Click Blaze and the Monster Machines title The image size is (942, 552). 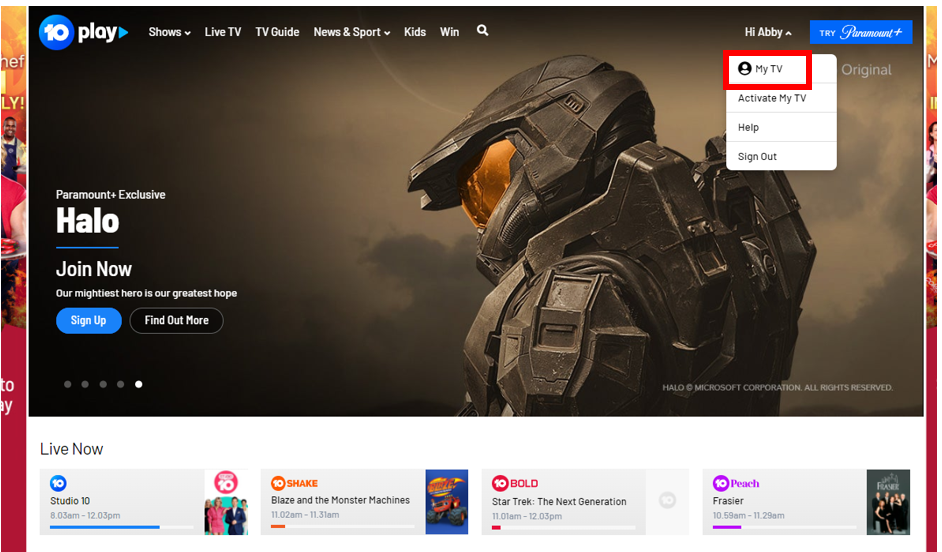(340, 500)
